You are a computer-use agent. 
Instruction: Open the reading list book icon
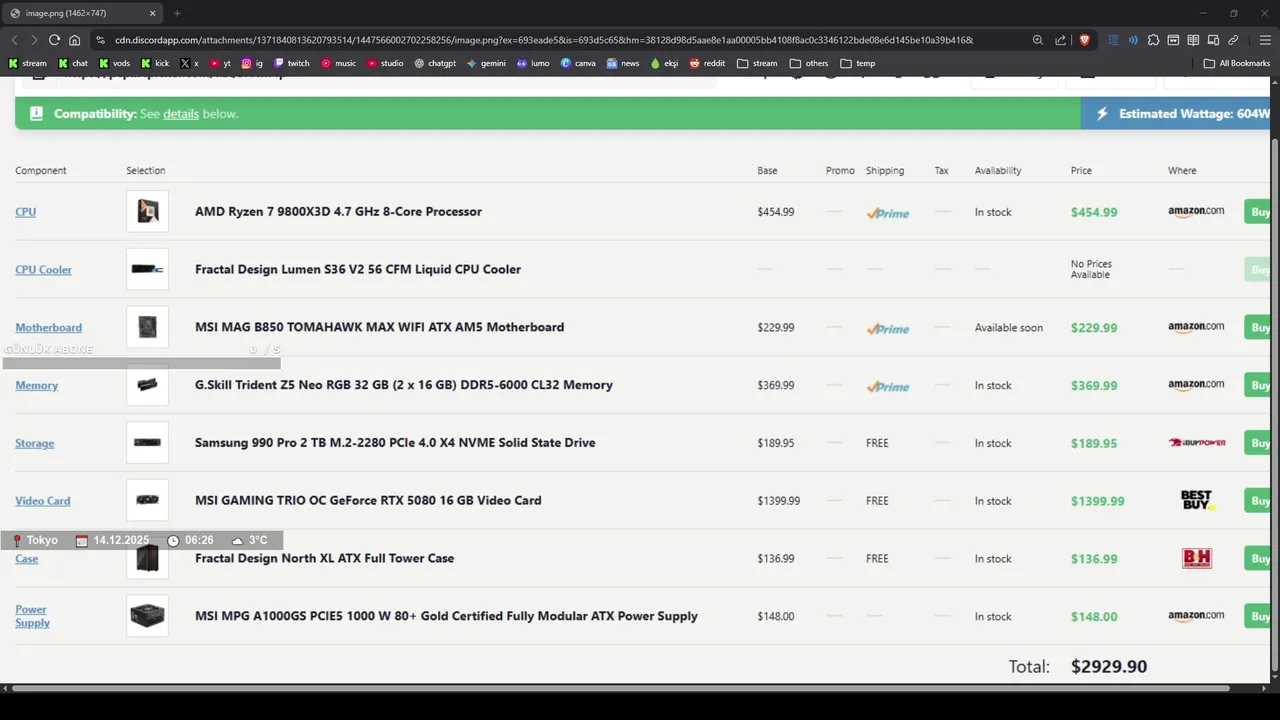click(x=1193, y=40)
